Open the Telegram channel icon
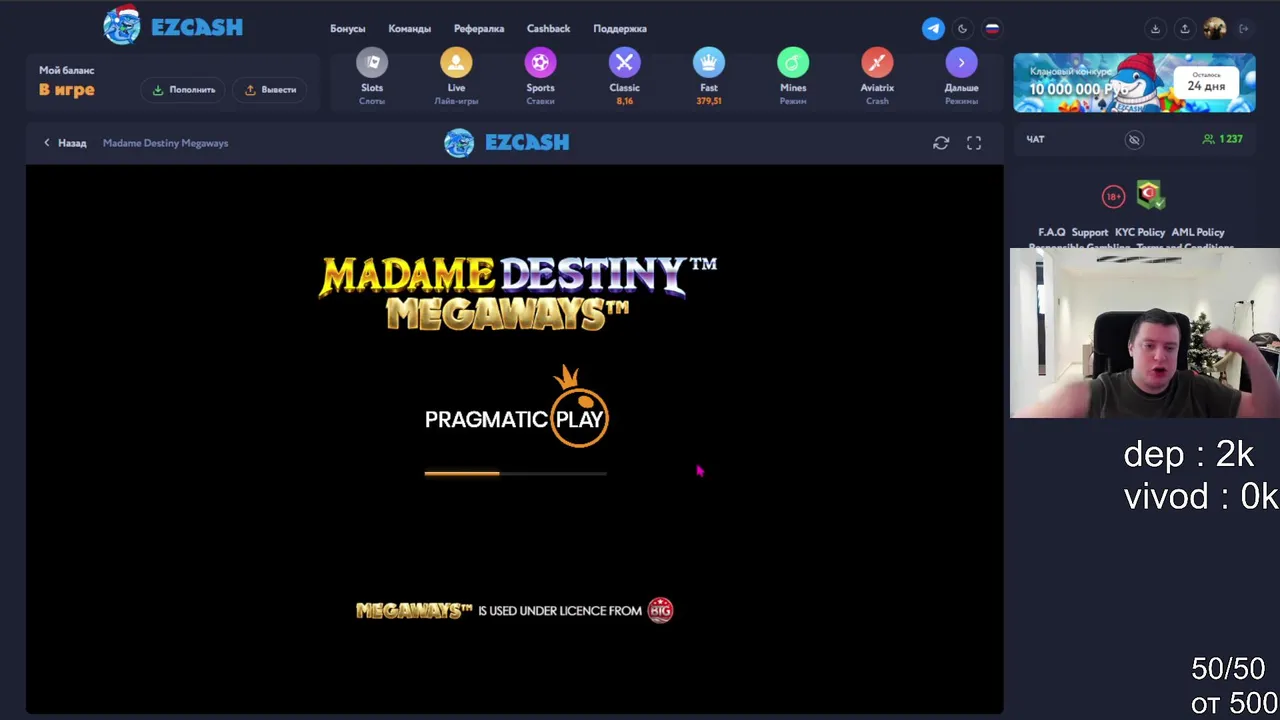Screen dimensions: 1280x720 (x=933, y=29)
